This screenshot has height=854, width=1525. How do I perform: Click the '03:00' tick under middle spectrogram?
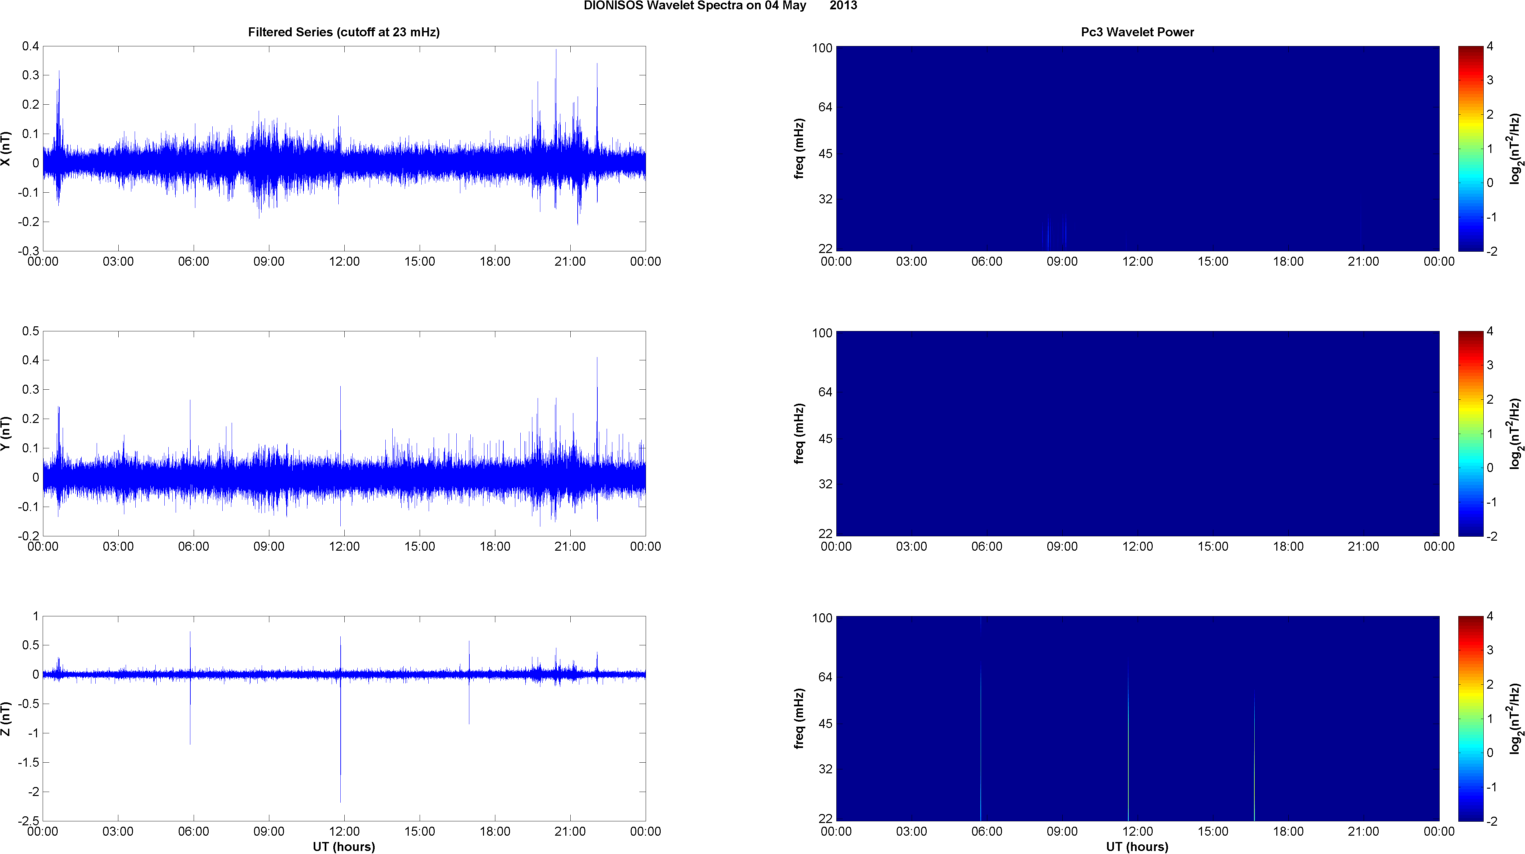tap(911, 547)
